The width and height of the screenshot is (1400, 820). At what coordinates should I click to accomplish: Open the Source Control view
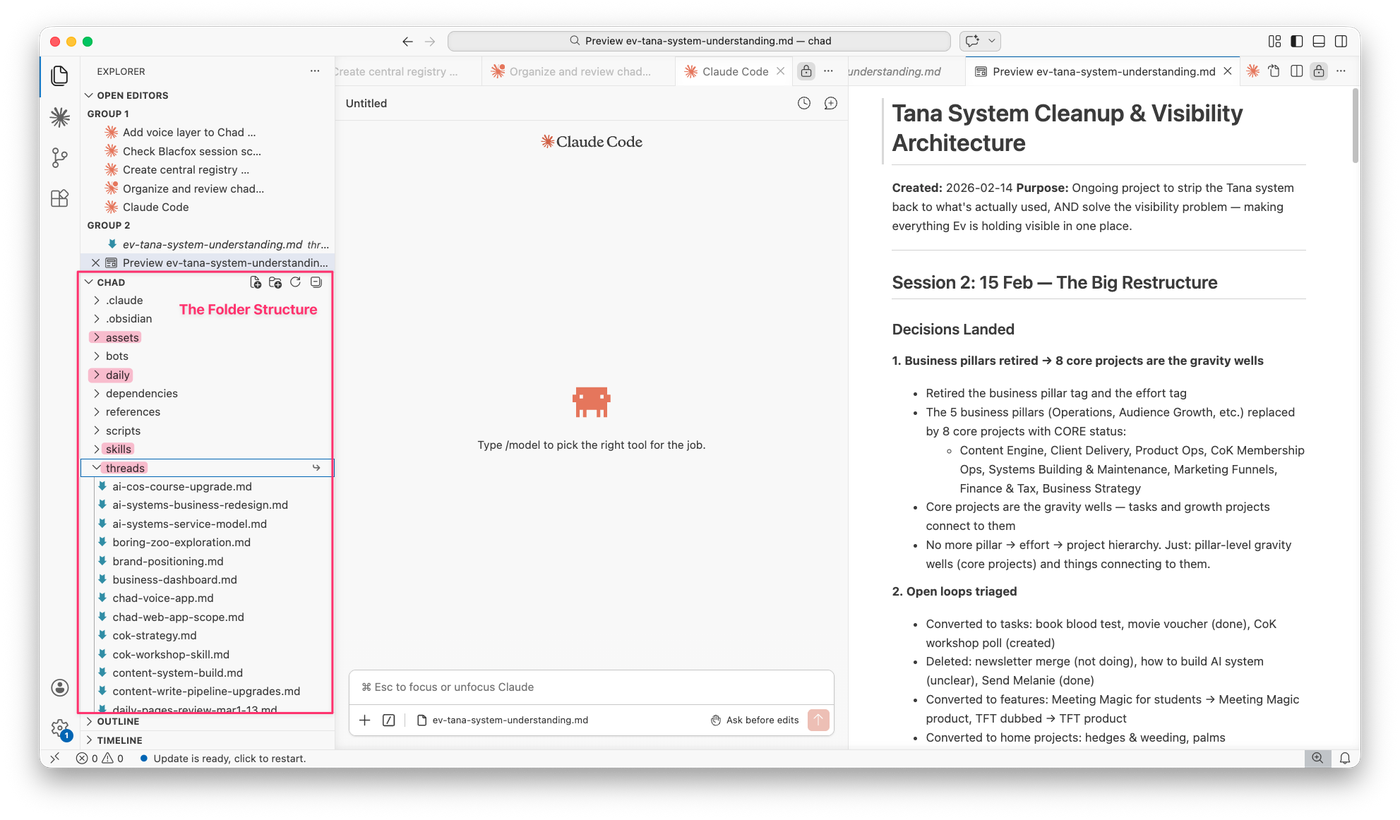click(60, 157)
